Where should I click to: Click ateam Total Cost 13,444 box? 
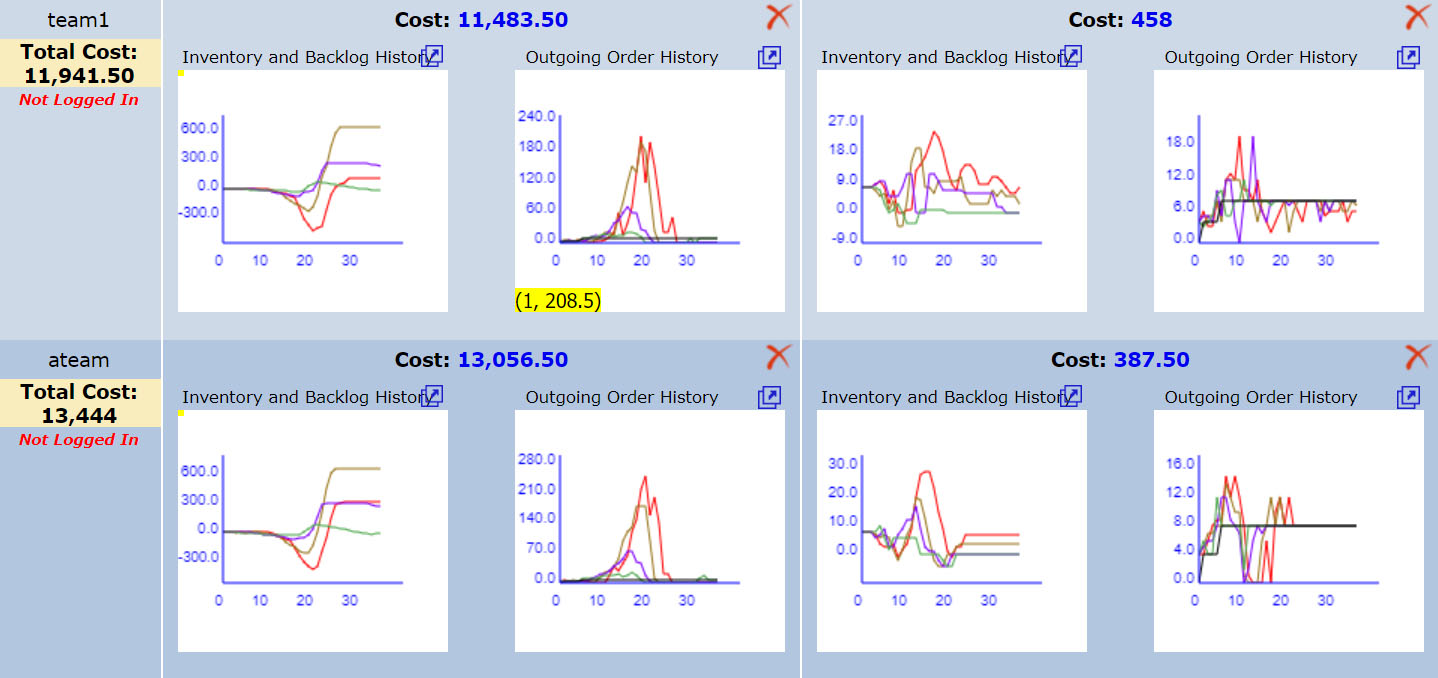pos(79,403)
